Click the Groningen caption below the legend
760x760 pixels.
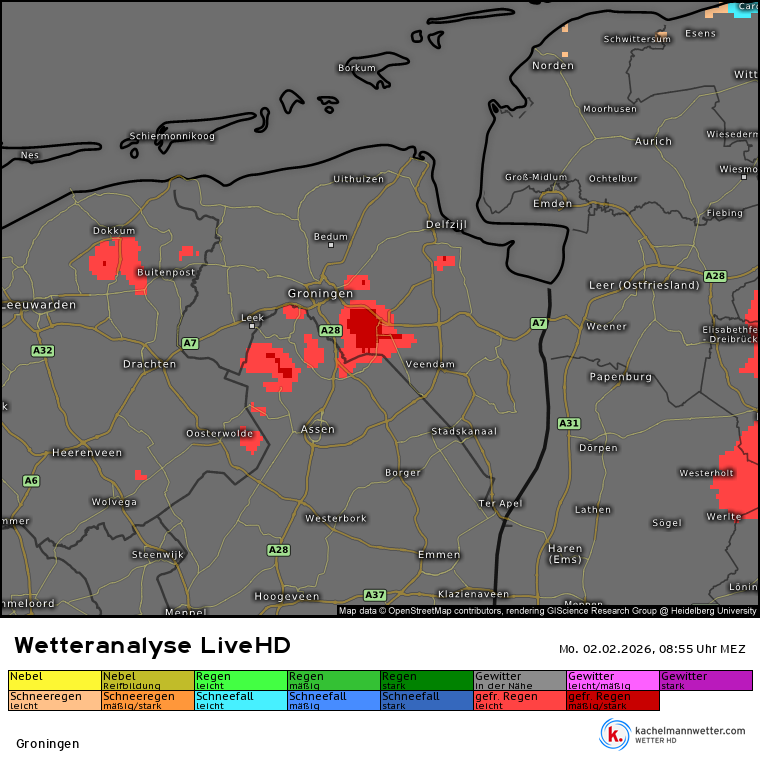pyautogui.click(x=48, y=744)
